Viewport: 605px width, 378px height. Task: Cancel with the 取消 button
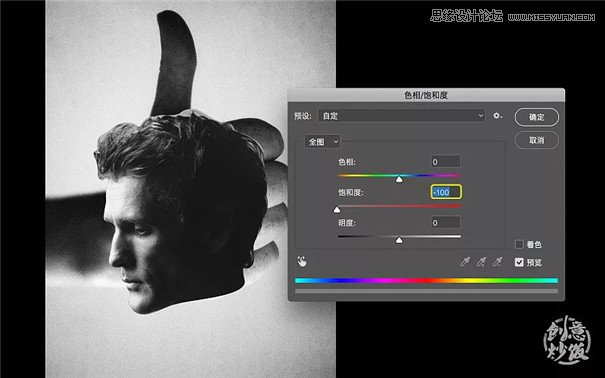(x=536, y=140)
